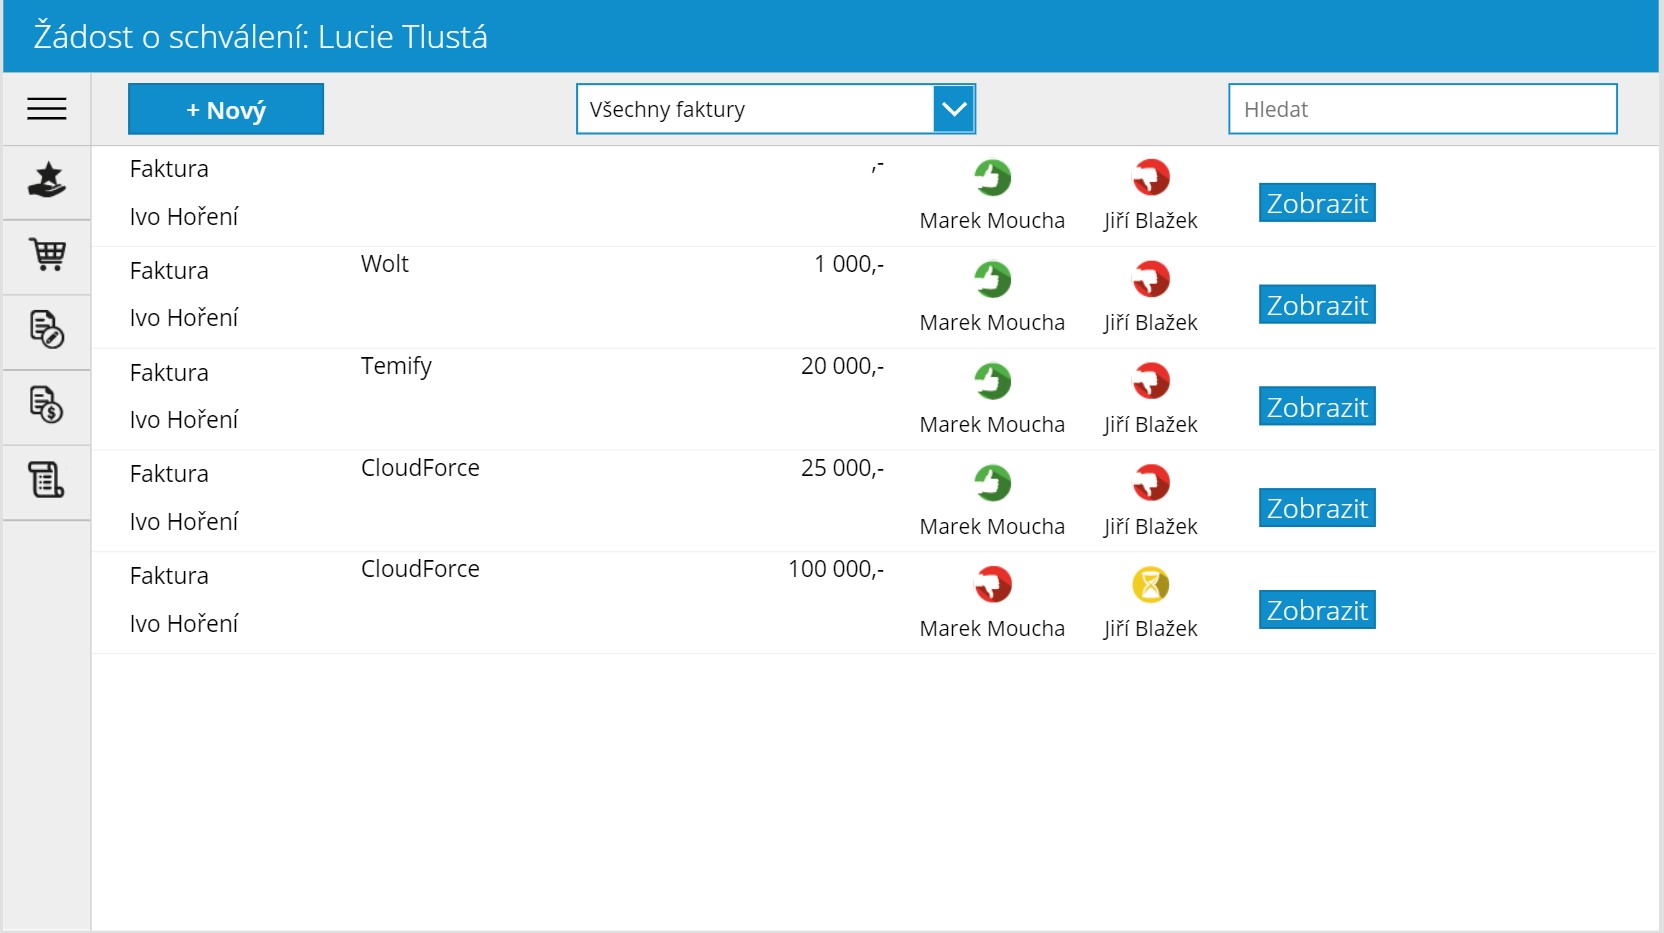Image resolution: width=1664 pixels, height=933 pixels.
Task: Select the document dollar sidebar icon
Action: click(47, 404)
